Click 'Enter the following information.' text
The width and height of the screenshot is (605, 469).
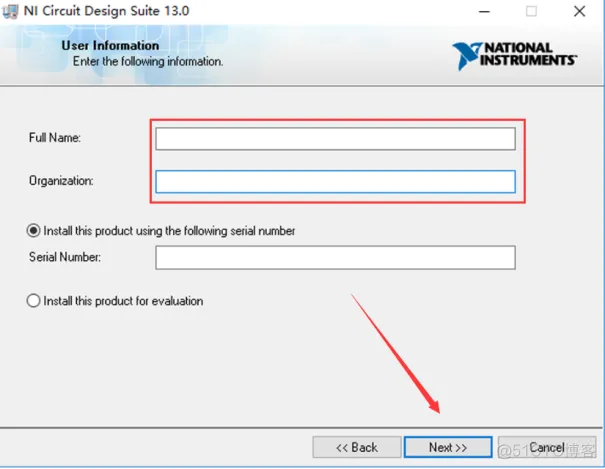148,61
